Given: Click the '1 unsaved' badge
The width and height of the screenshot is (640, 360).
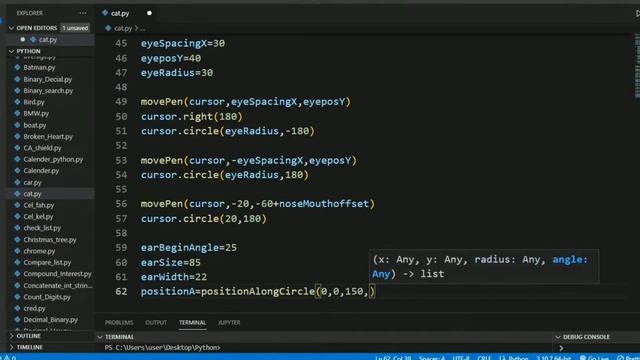Looking at the screenshot, I should [x=75, y=28].
